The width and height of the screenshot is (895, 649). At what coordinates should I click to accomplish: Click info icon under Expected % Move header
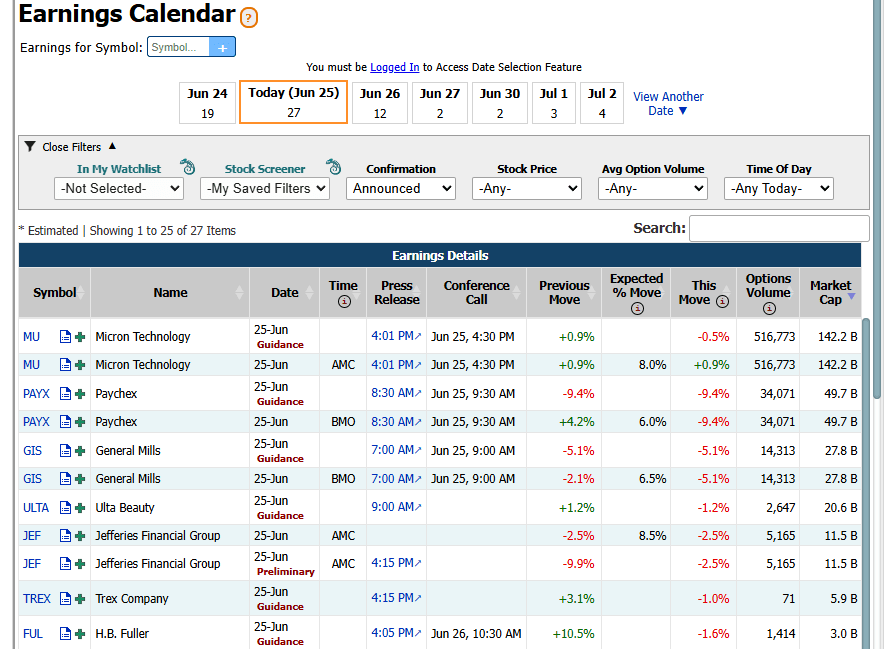637,308
